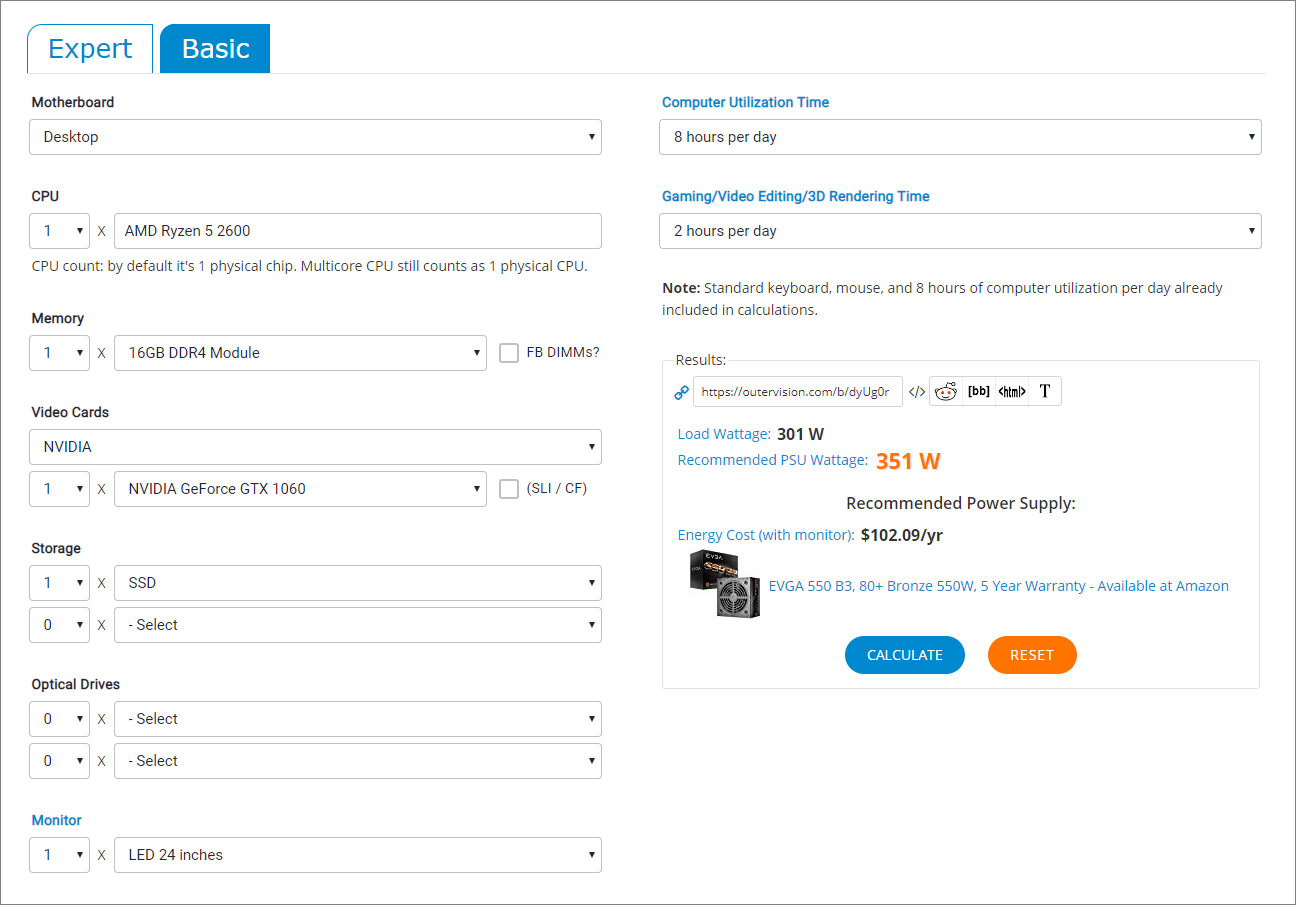
Task: Click the $102.09/yr energy cost value
Action: (902, 535)
